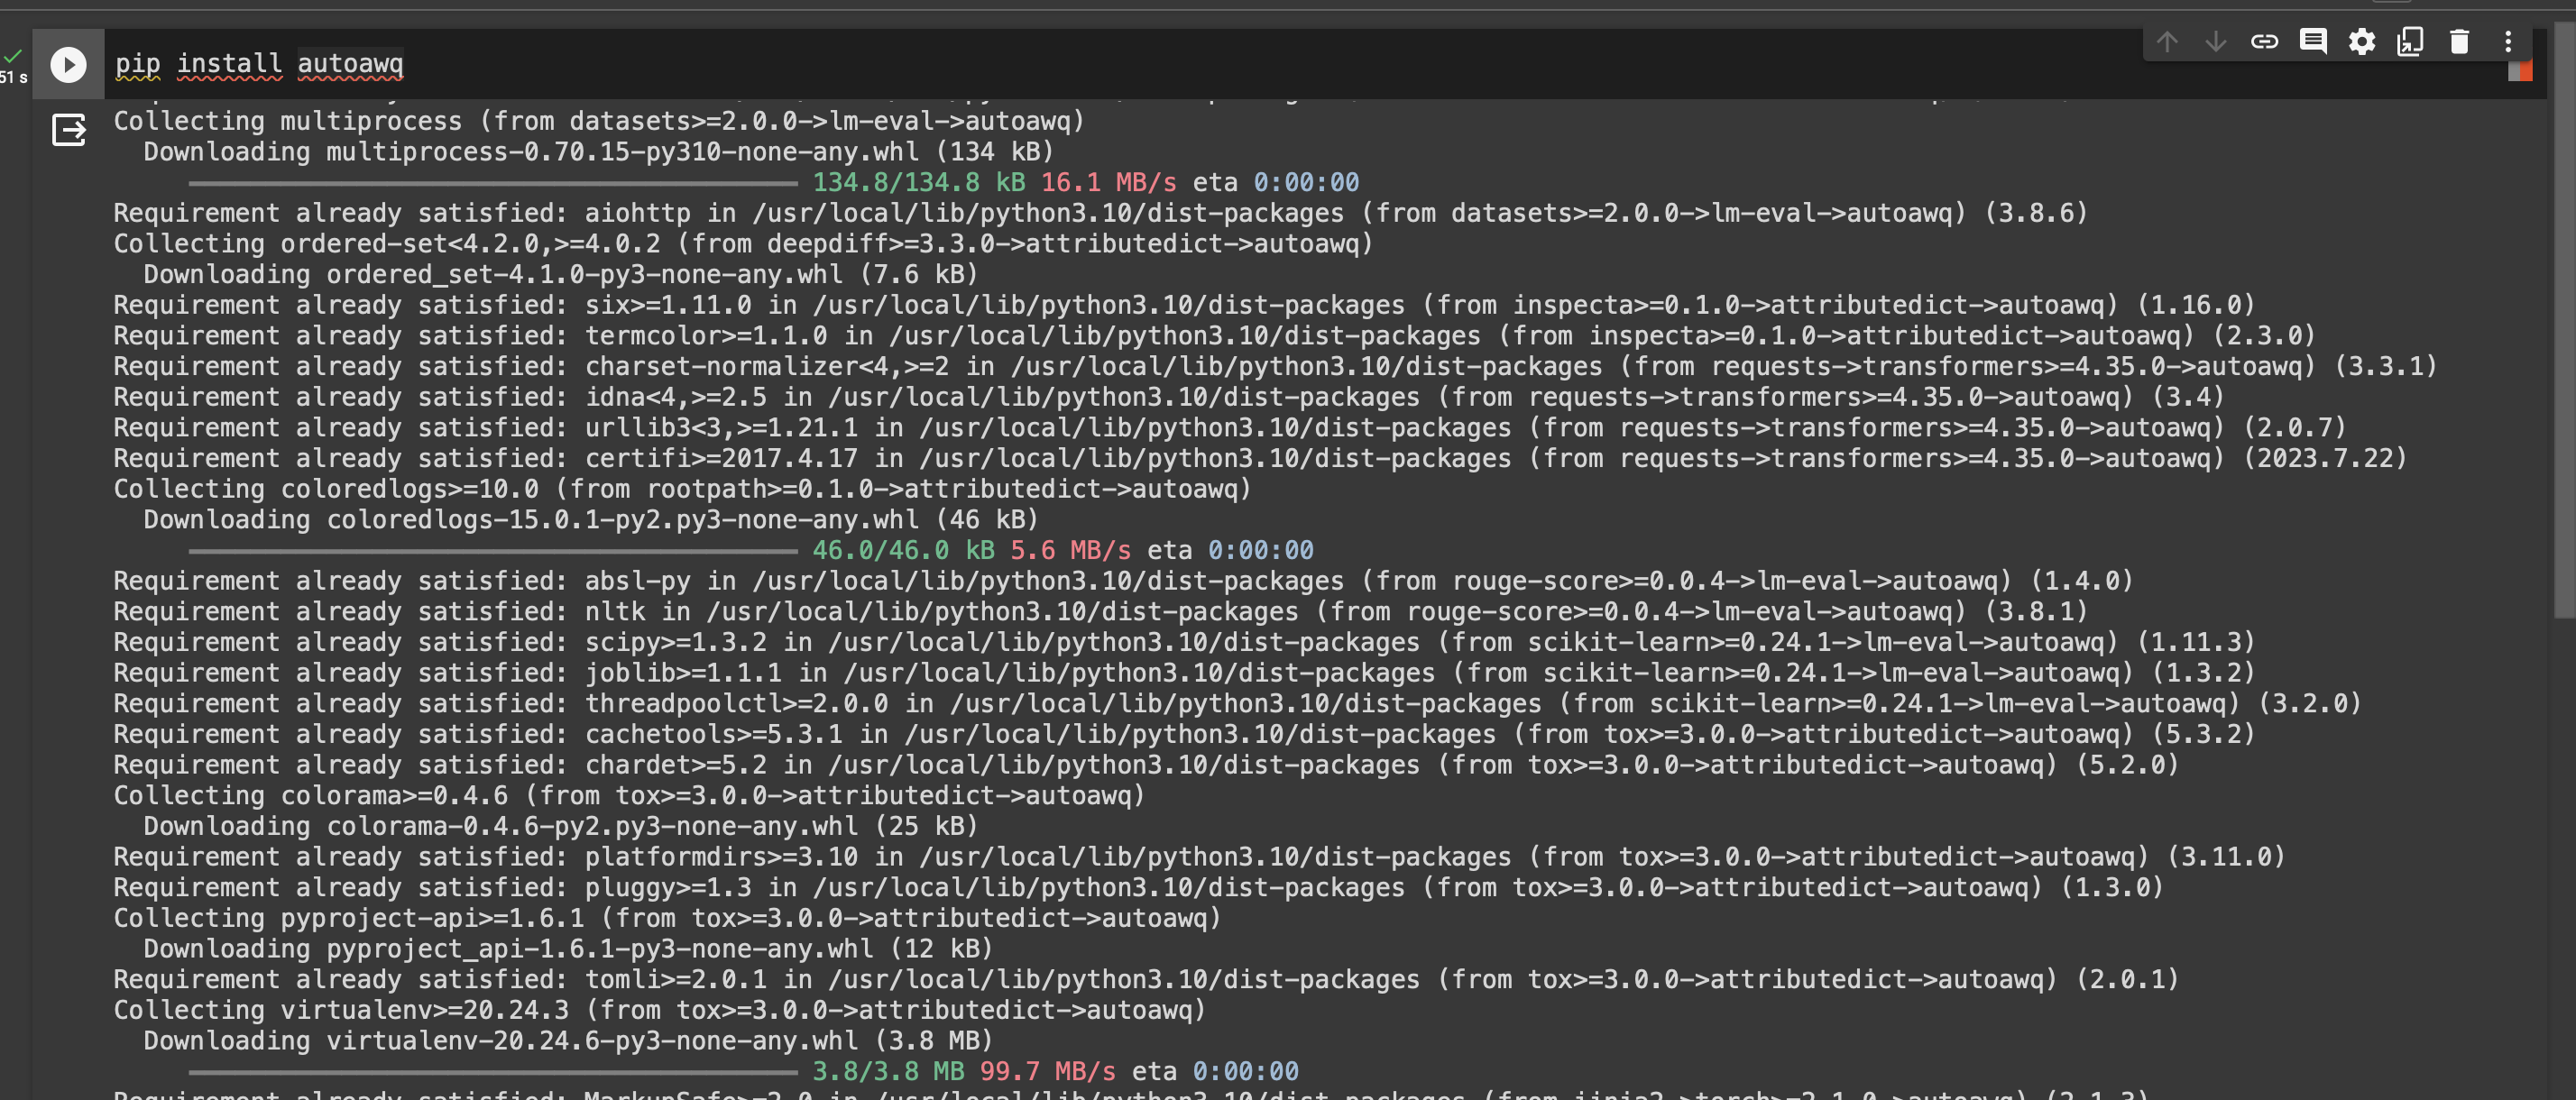This screenshot has width=2576, height=1100.
Task: Add a comment to the cell
Action: click(x=2313, y=41)
